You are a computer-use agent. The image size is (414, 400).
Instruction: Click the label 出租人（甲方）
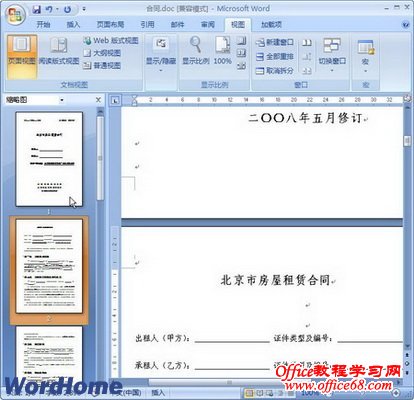(x=162, y=338)
